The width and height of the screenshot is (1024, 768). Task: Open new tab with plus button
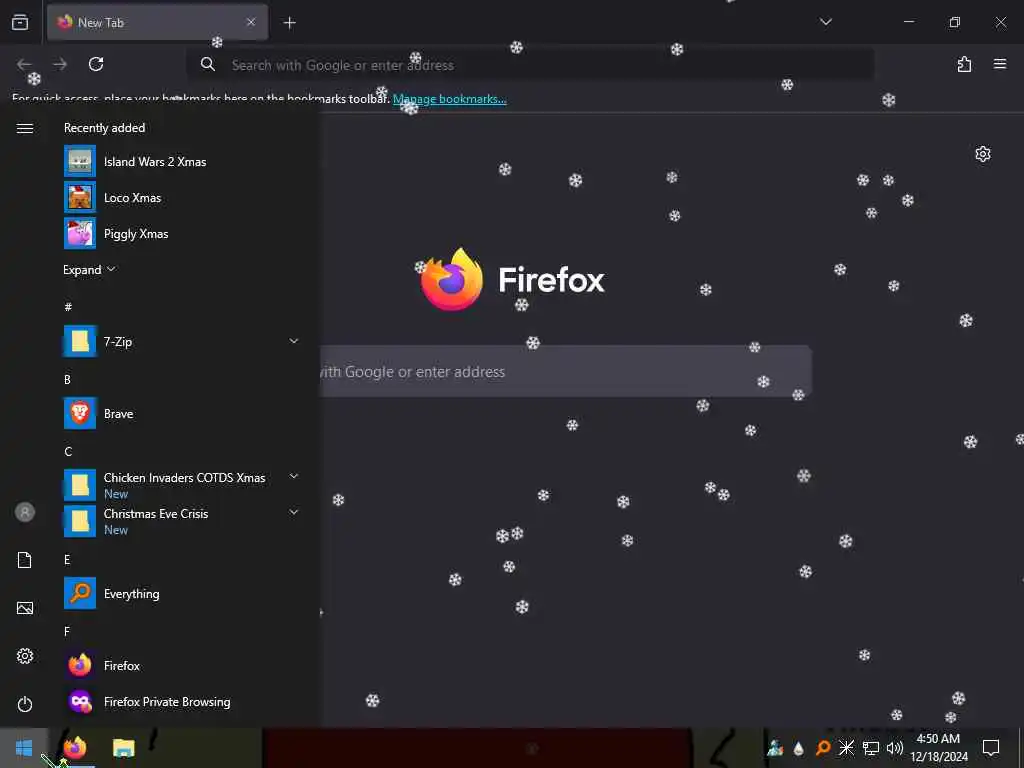point(289,23)
